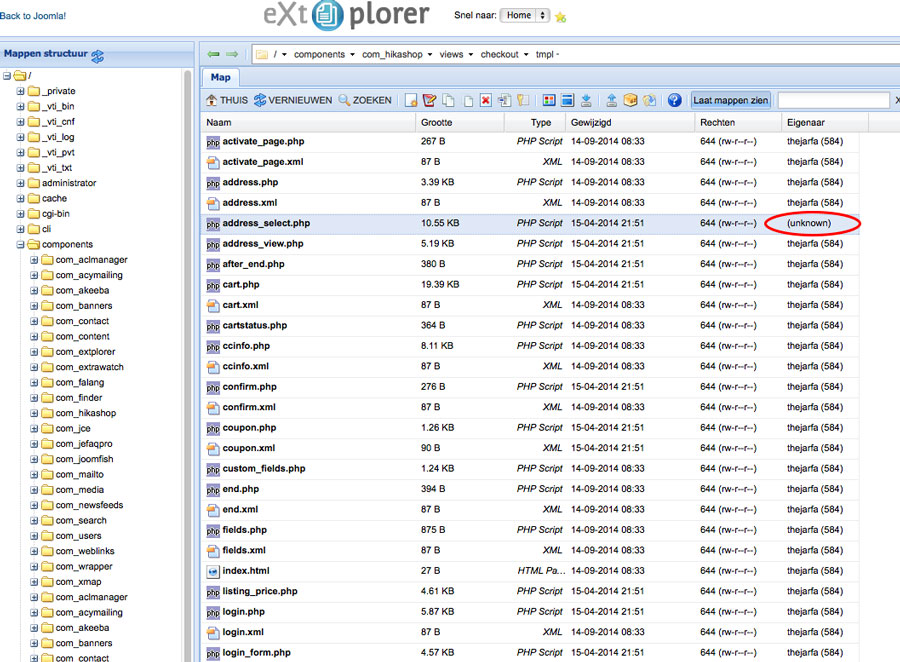
Task: Collapse the components folder in tree
Action: click(x=20, y=244)
